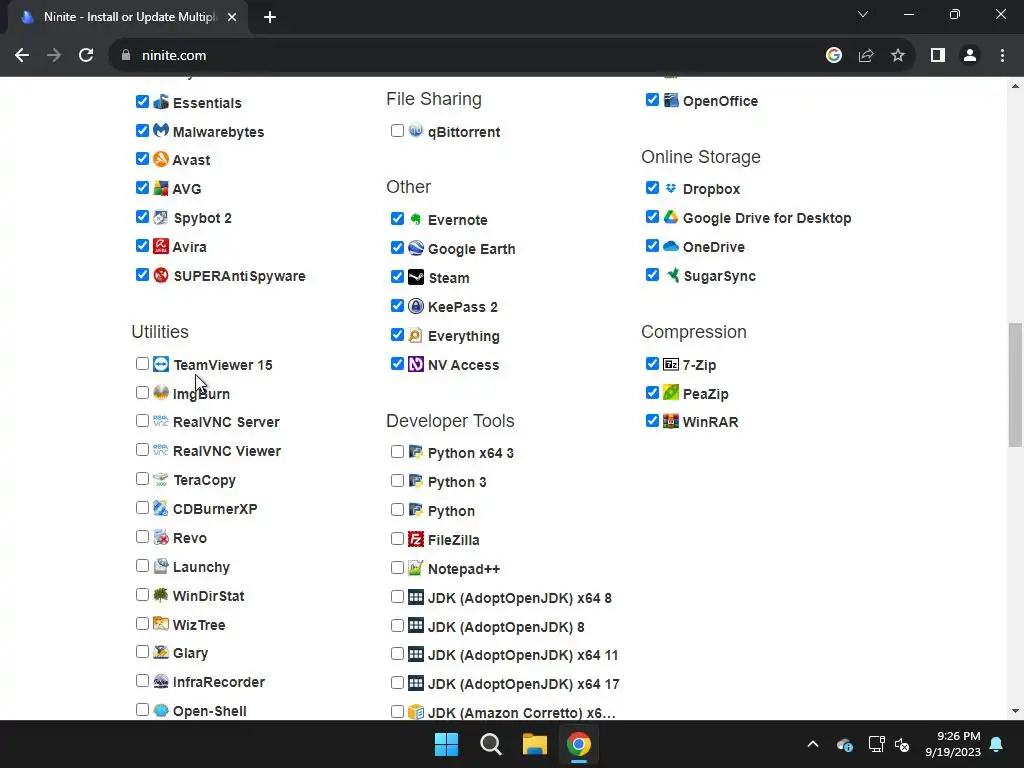Click the Launchy label
Screen dimensions: 1024x768
tap(201, 567)
